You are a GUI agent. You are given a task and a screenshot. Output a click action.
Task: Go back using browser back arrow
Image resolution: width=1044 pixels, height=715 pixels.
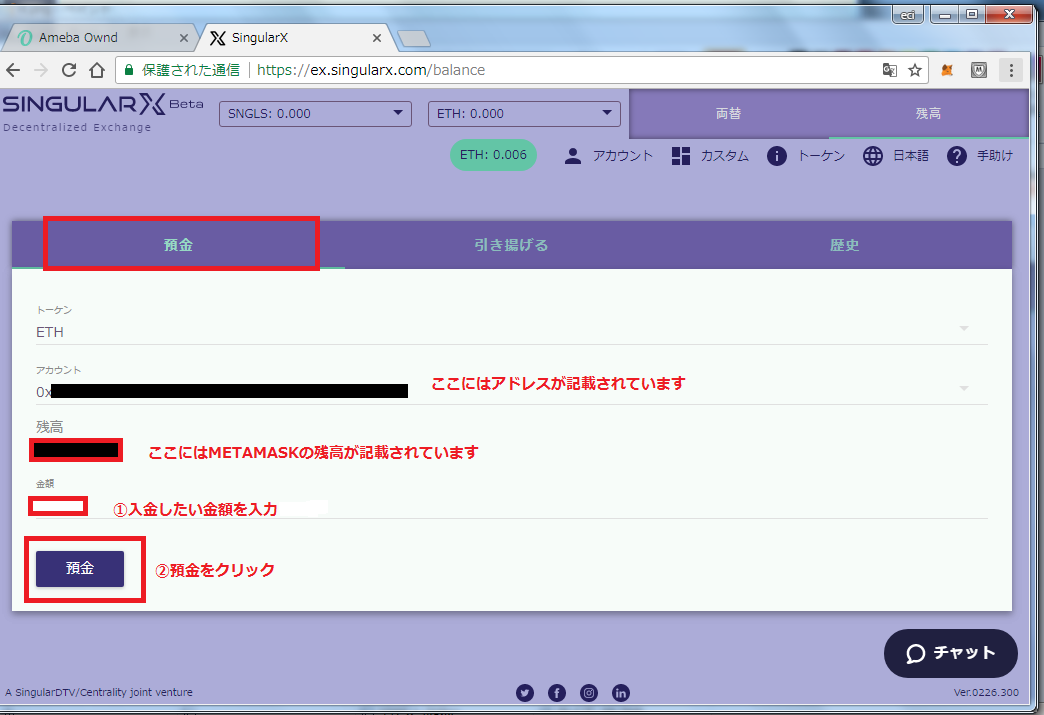pos(13,70)
